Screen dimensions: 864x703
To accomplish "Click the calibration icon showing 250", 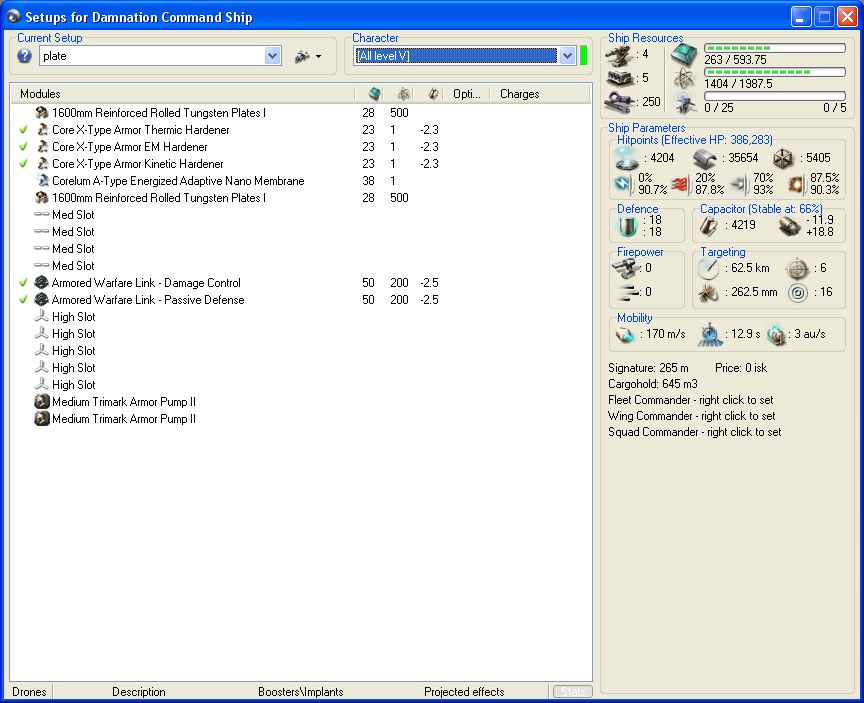I will [622, 102].
